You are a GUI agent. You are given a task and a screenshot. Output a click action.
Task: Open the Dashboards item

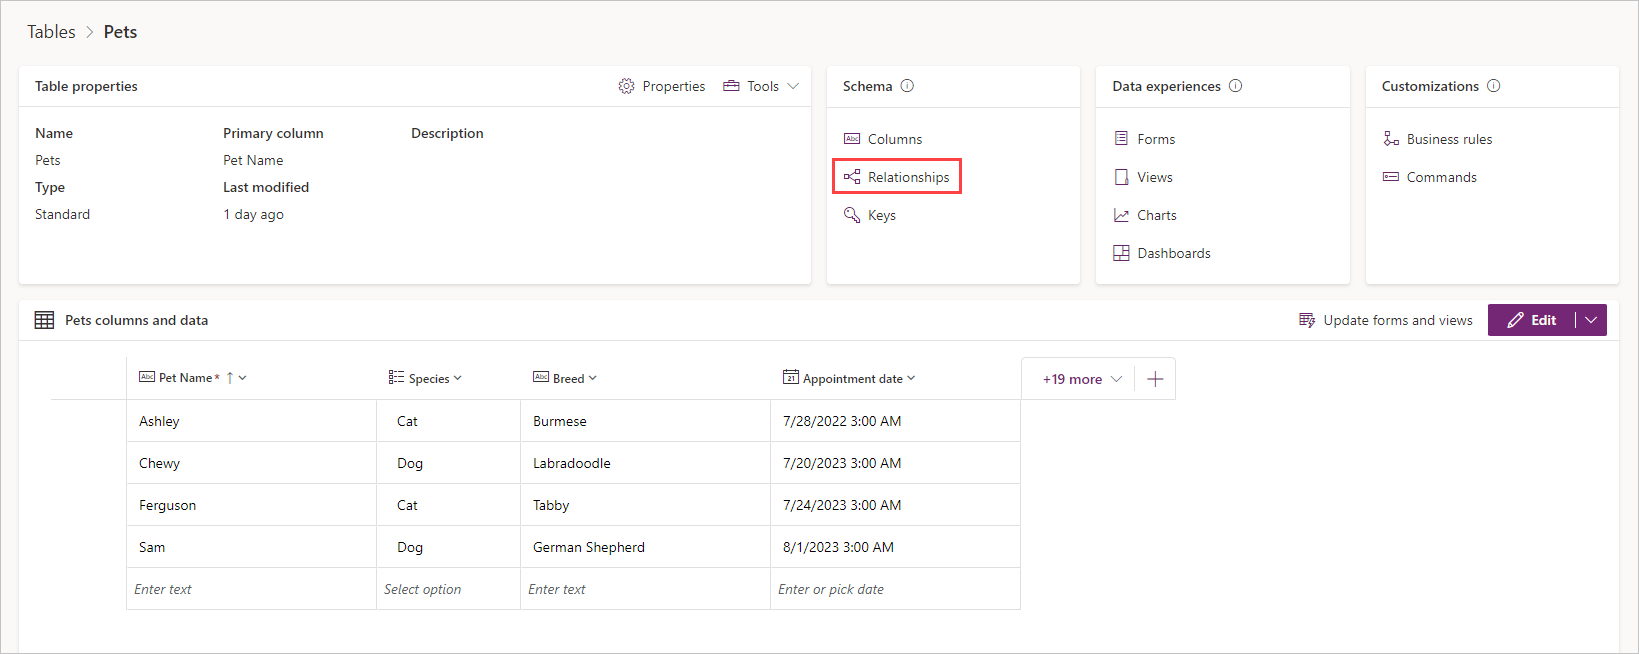[x=1173, y=253]
